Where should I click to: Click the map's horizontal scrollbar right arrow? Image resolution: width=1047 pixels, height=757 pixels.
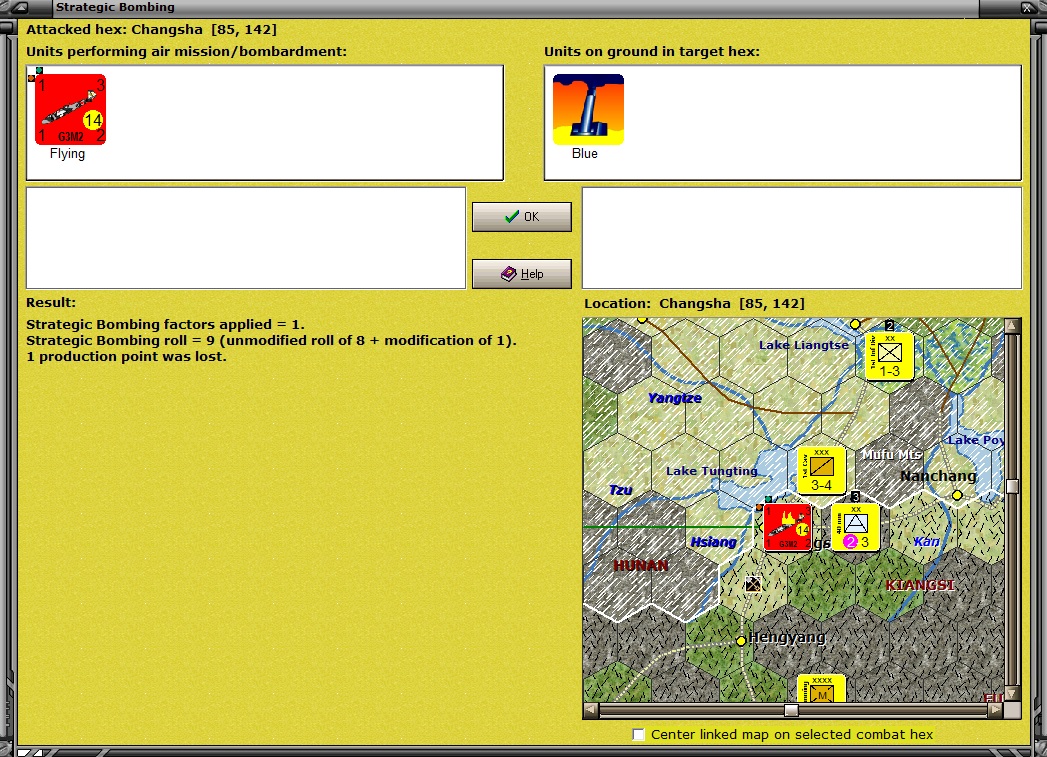(x=995, y=710)
